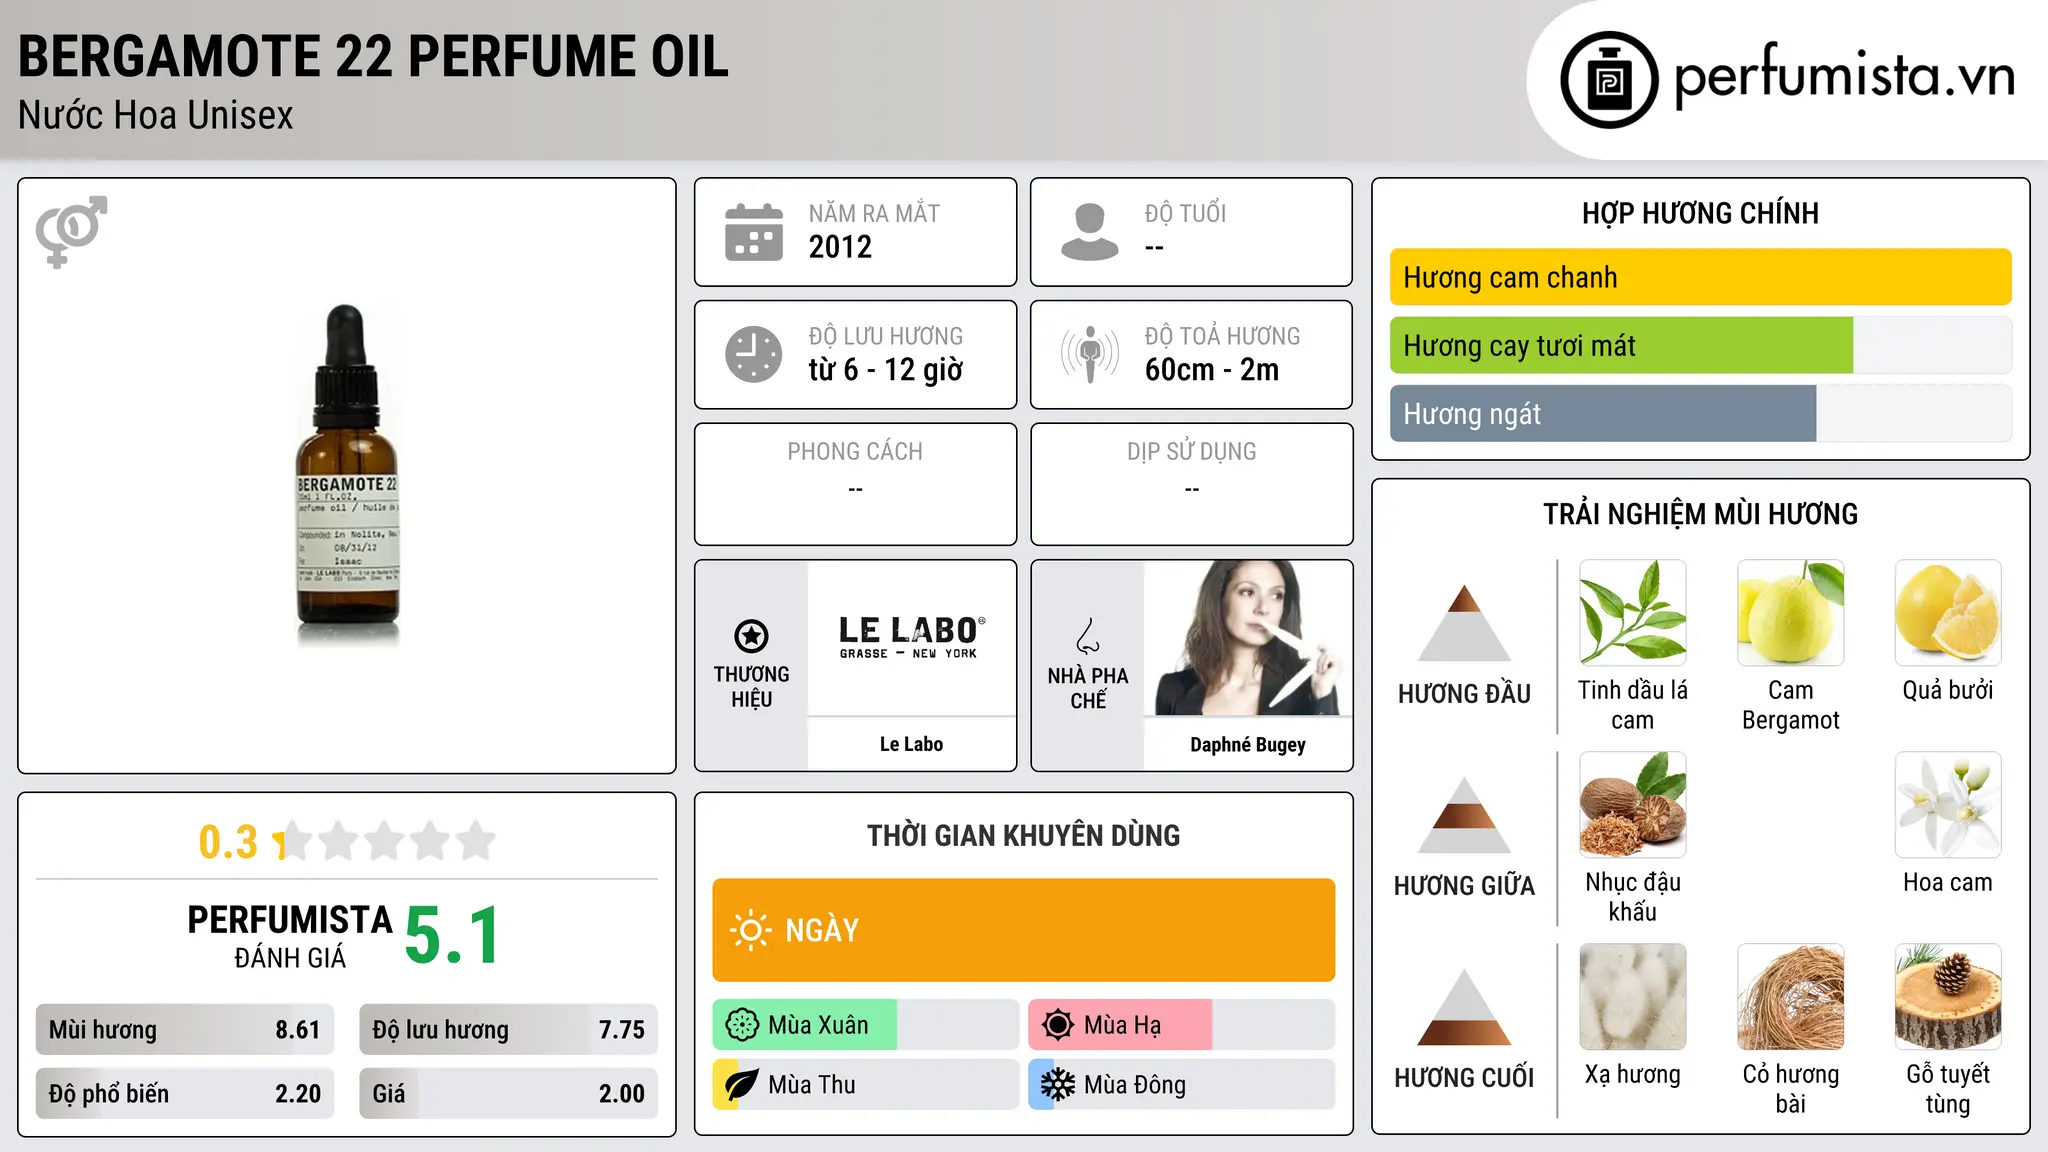Click the top notes pyramid icon
Viewport: 2048px width, 1152px height.
(1464, 623)
